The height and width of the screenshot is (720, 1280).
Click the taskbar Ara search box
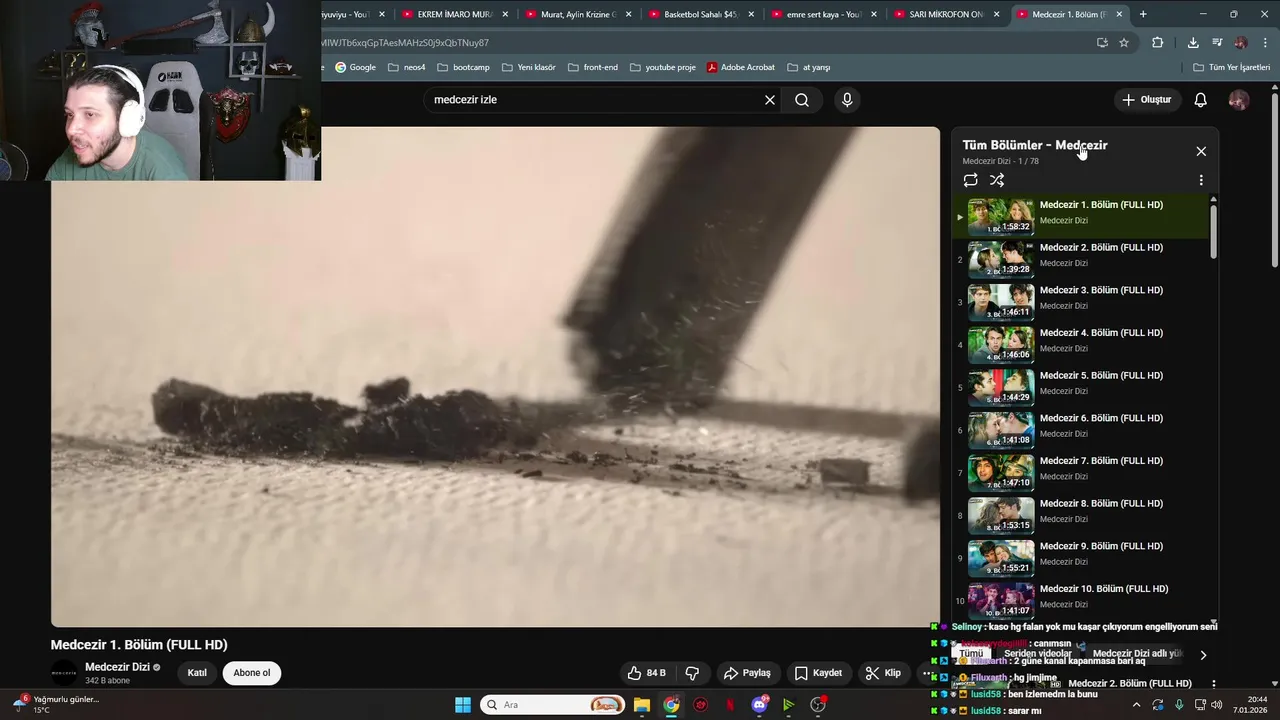click(553, 705)
